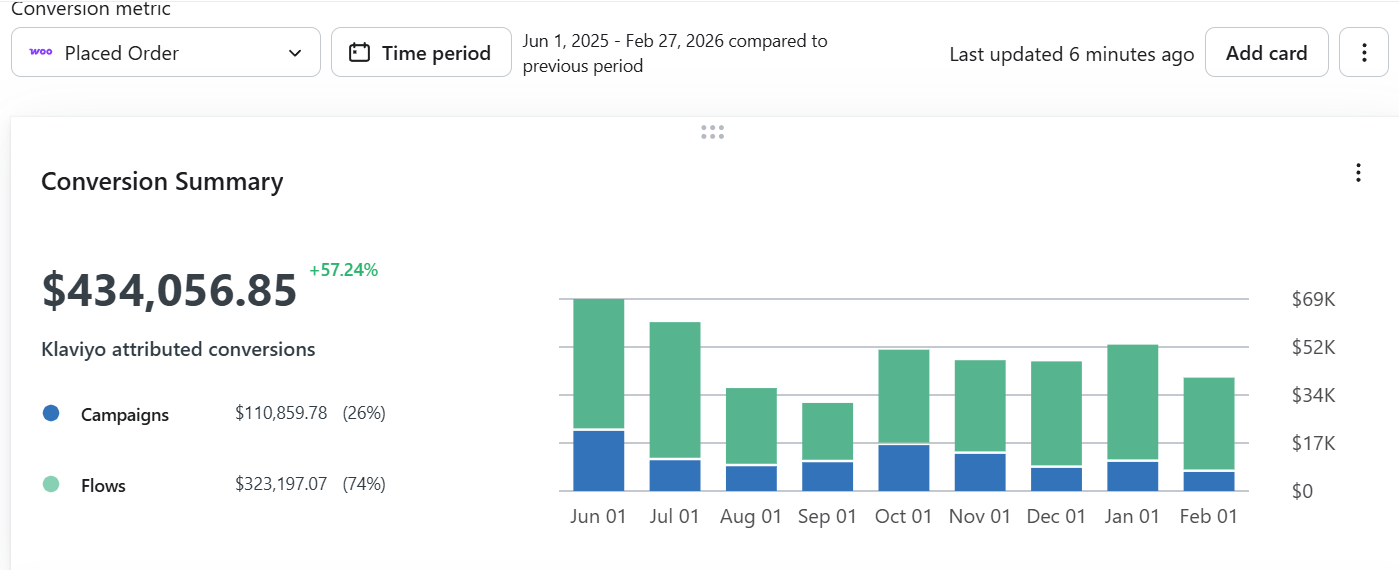The height and width of the screenshot is (570, 1399).
Task: Click the Feb 01 blue Campaigns bar
Action: (1209, 481)
